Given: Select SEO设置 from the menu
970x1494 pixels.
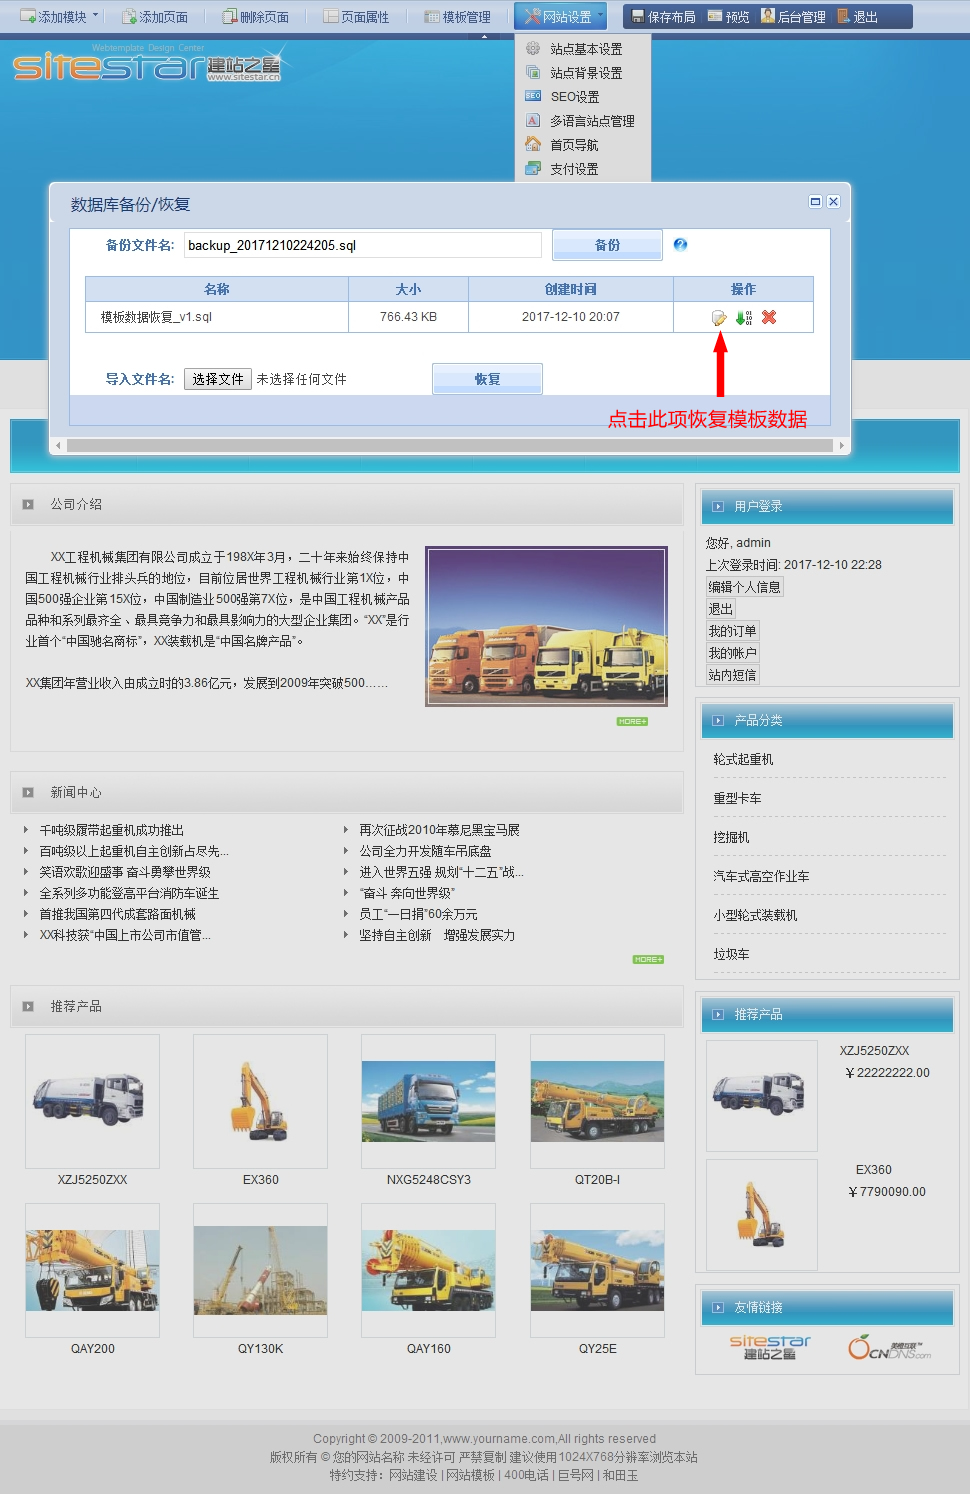Looking at the screenshot, I should click(574, 97).
